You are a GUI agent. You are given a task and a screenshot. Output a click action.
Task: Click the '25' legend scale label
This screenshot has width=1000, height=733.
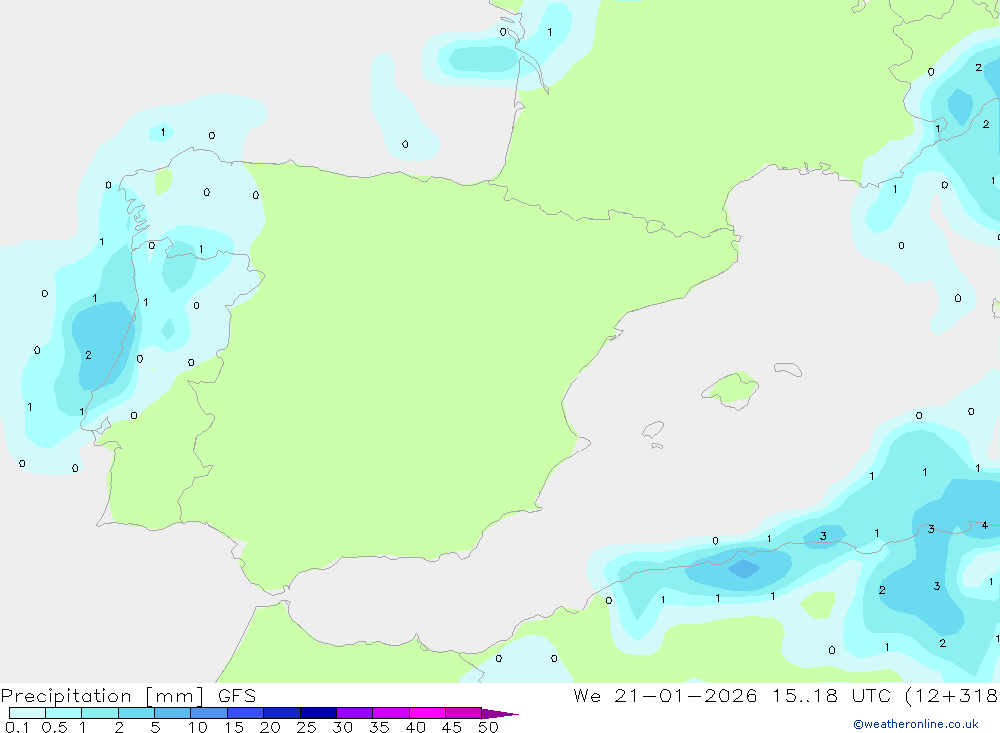[306, 727]
